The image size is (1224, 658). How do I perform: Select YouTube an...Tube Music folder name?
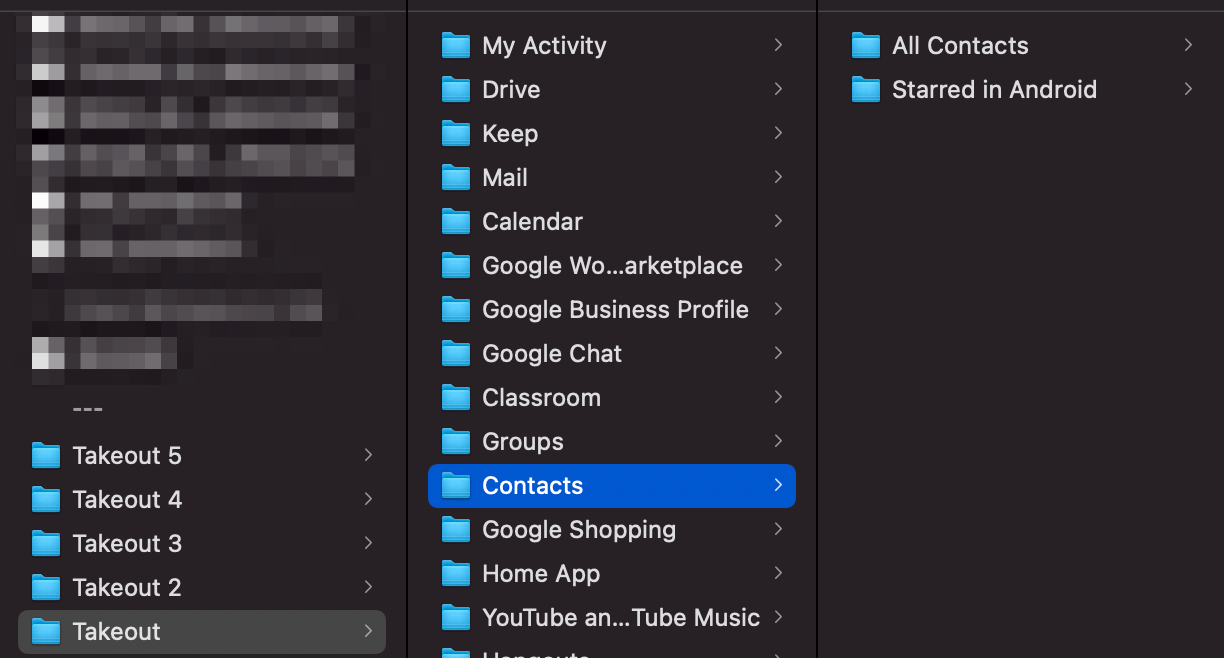click(x=621, y=618)
